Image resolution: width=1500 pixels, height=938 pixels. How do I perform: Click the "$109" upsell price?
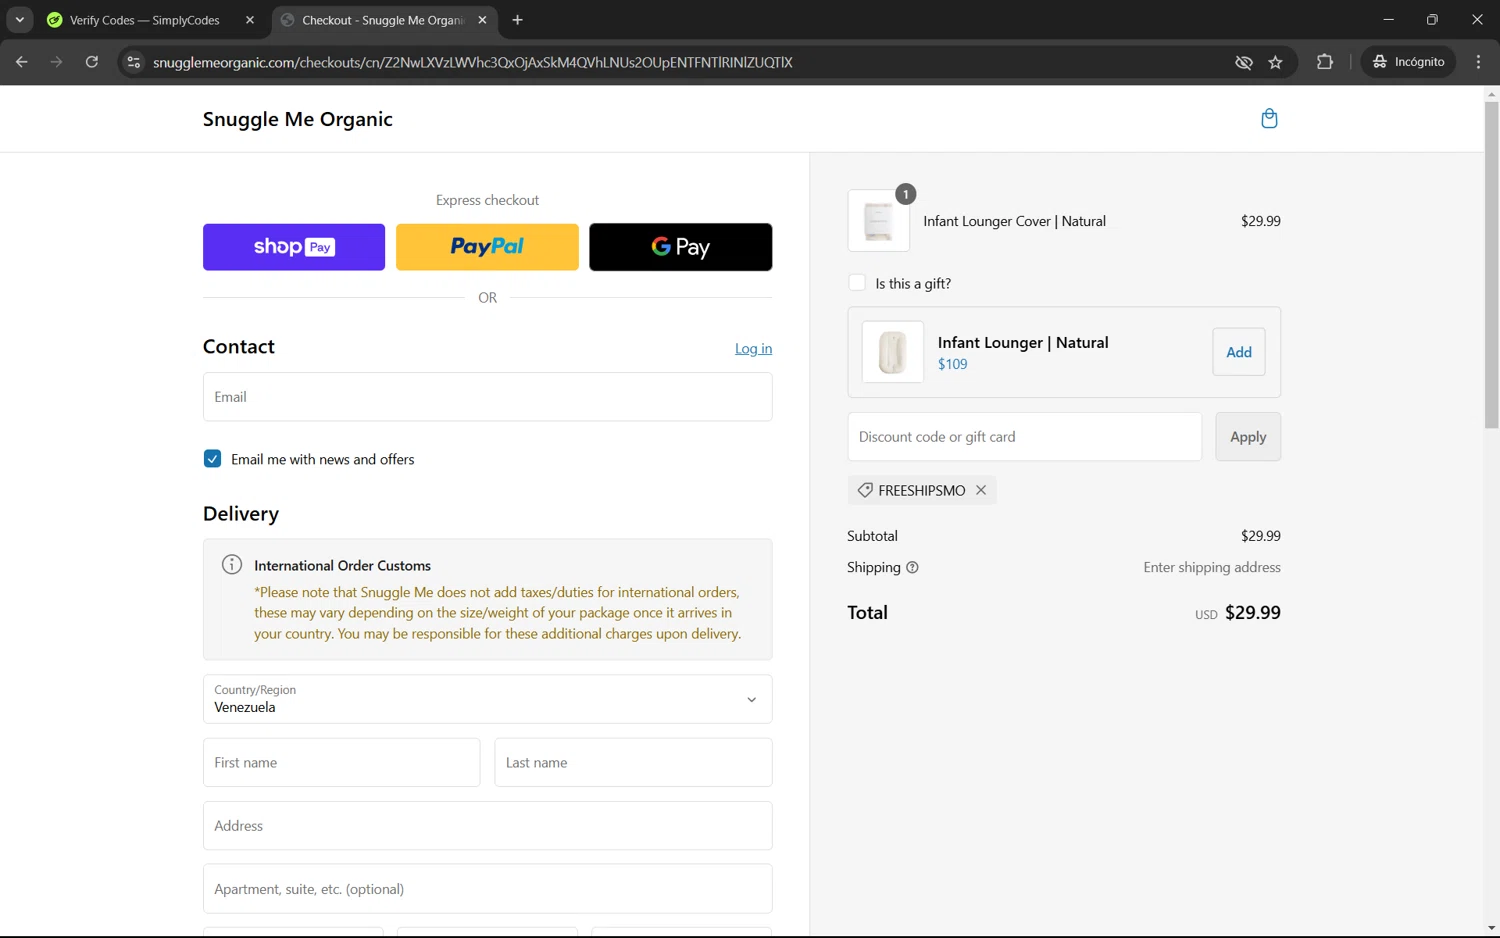point(952,364)
